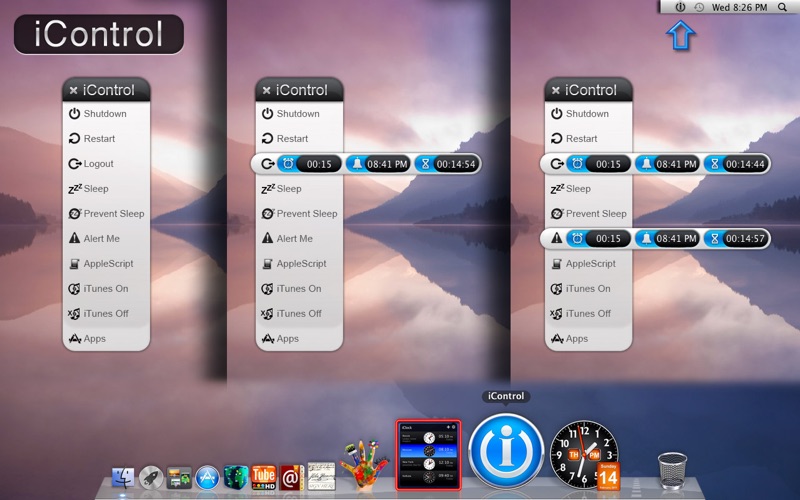
Task: Open Alert Me in the left iControl panel
Action: point(106,239)
